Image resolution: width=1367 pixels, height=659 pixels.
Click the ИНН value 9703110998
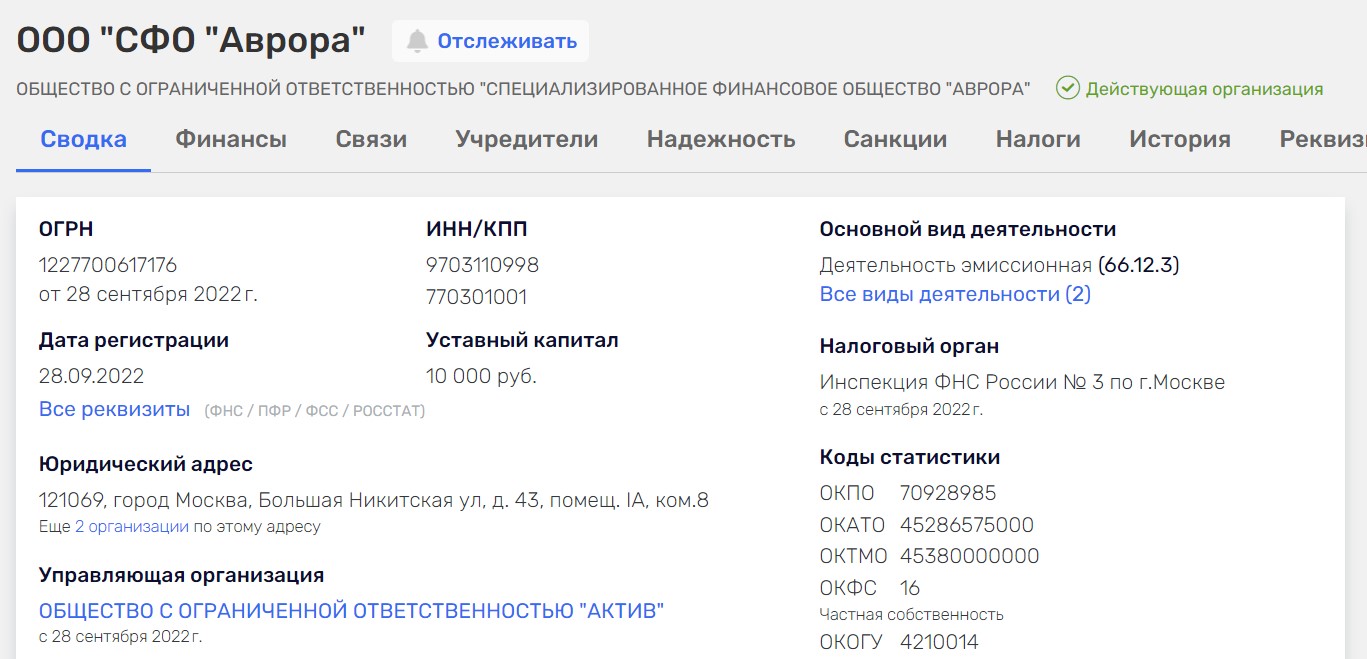coord(482,265)
